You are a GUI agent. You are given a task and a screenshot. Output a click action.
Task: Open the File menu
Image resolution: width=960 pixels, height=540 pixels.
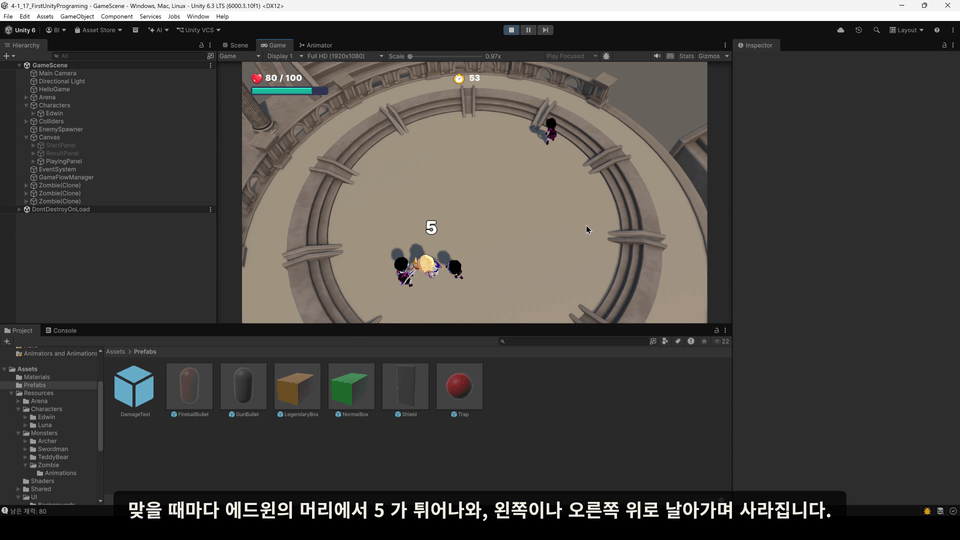[8, 17]
